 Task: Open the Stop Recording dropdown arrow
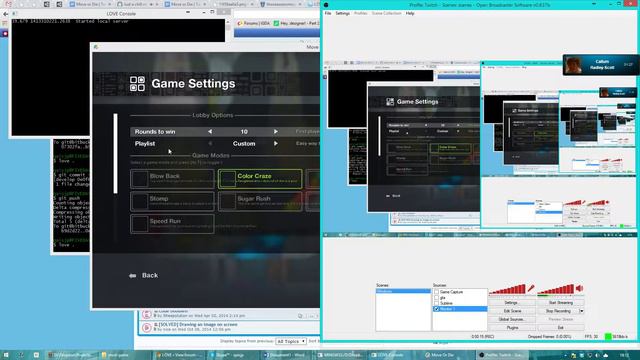point(582,311)
